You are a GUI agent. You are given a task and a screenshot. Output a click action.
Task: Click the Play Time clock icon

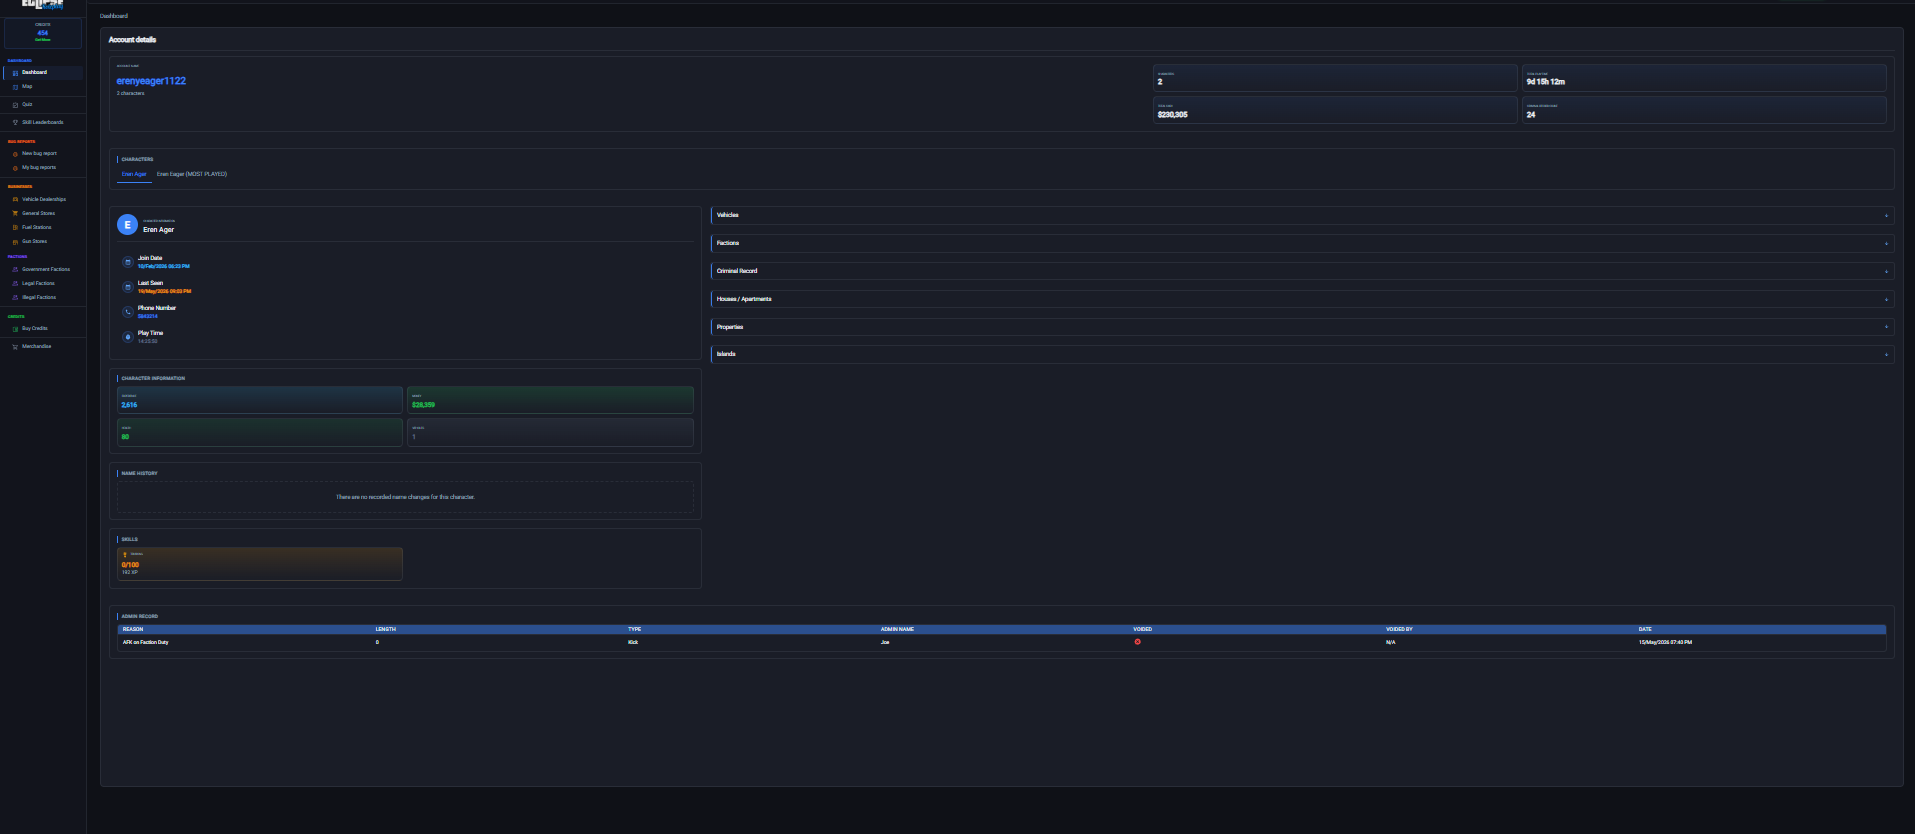128,337
